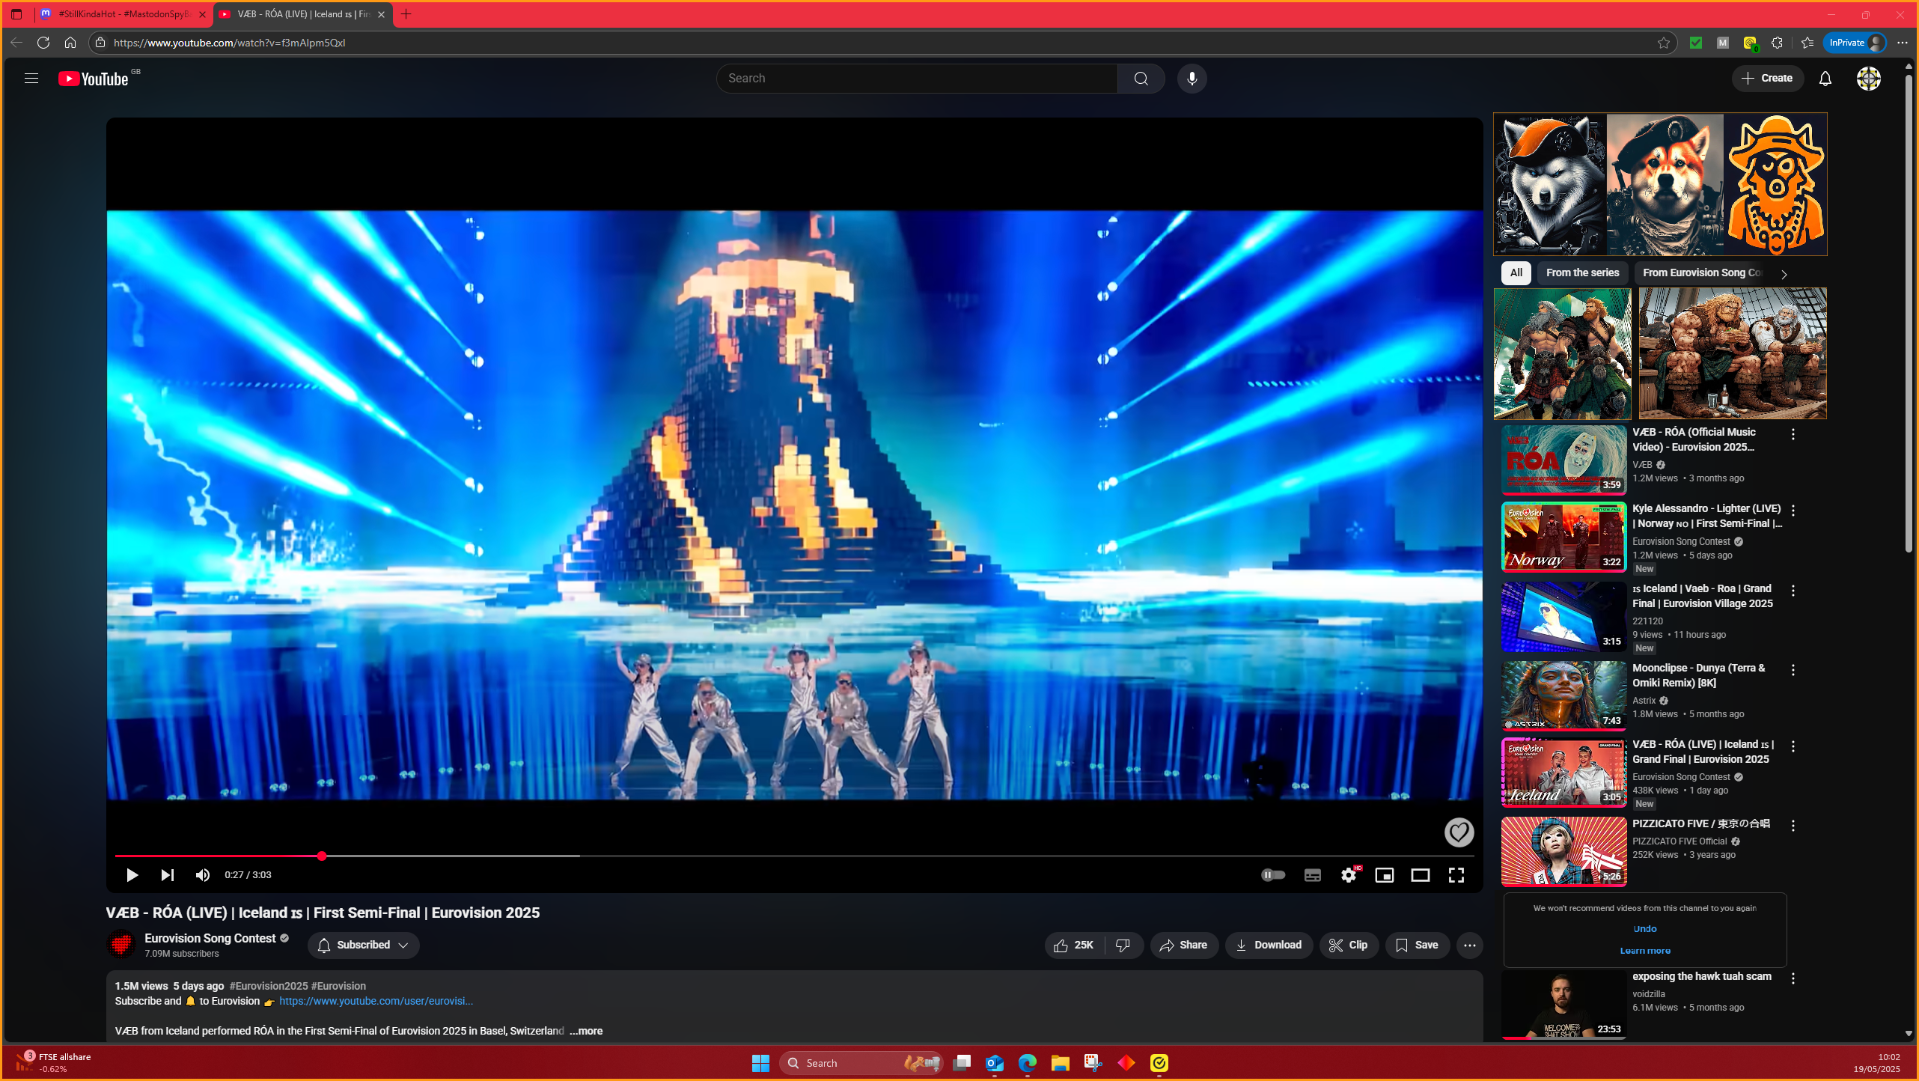
Task: Share the video
Action: click(1183, 945)
